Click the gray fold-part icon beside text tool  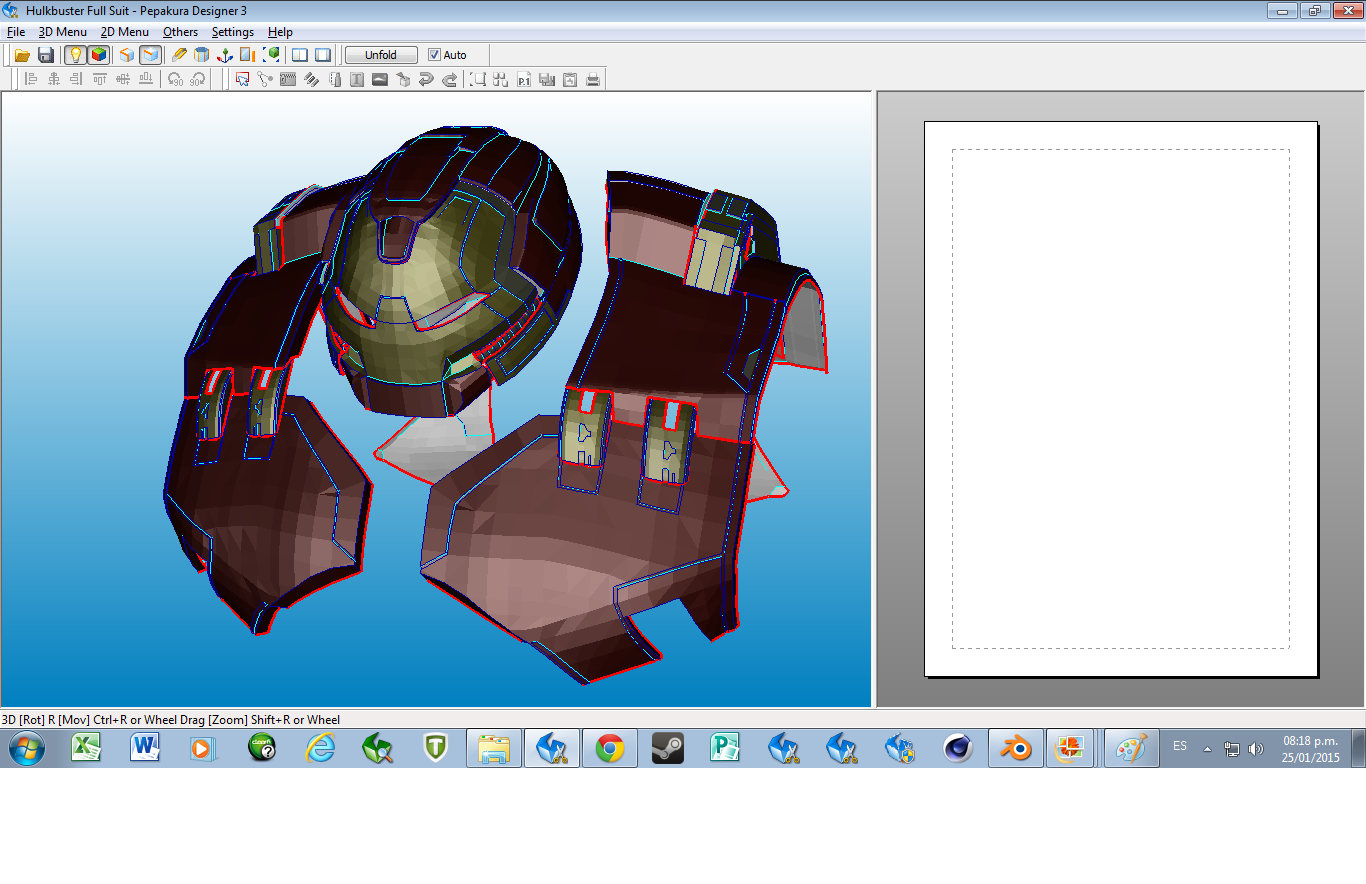(x=334, y=79)
